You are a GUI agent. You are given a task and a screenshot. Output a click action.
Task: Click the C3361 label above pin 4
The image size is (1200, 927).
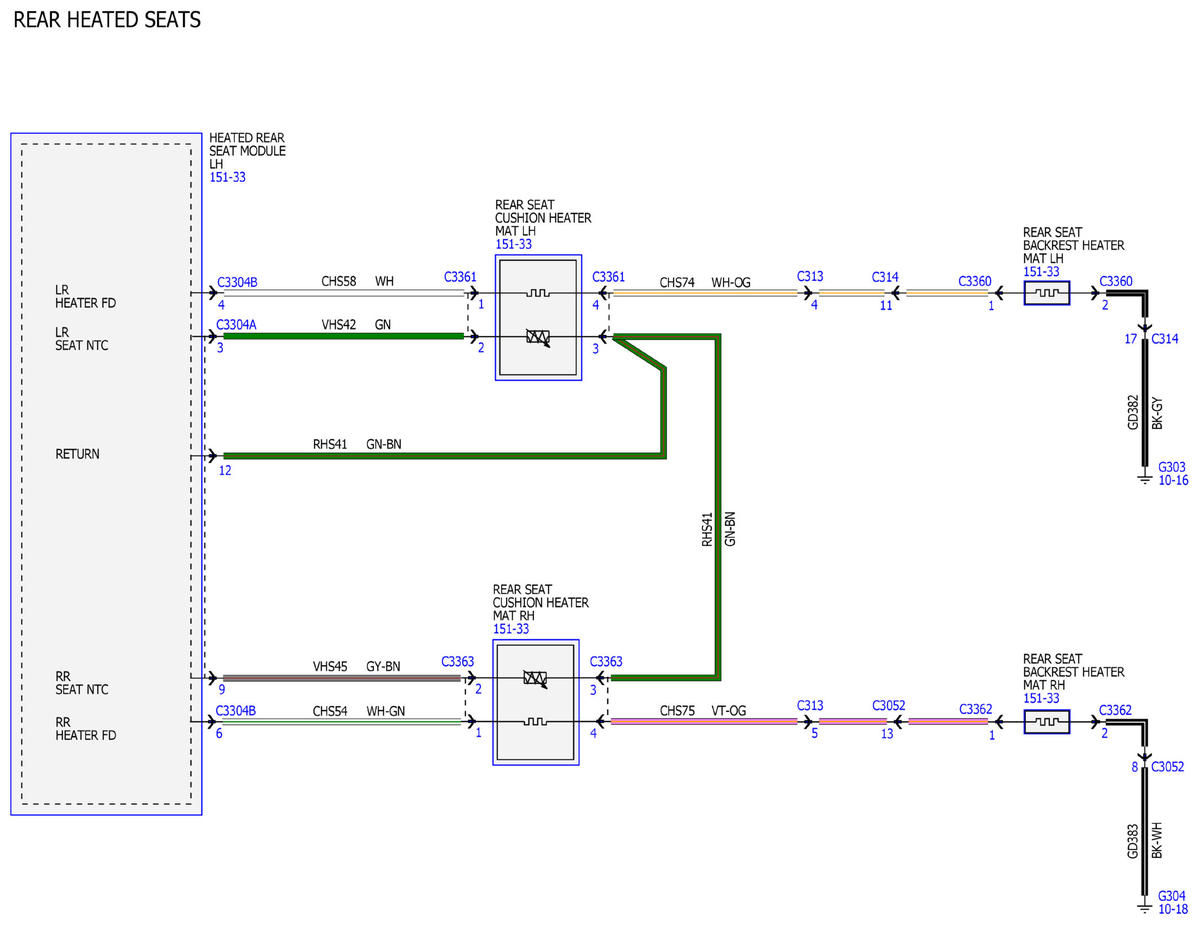point(608,276)
